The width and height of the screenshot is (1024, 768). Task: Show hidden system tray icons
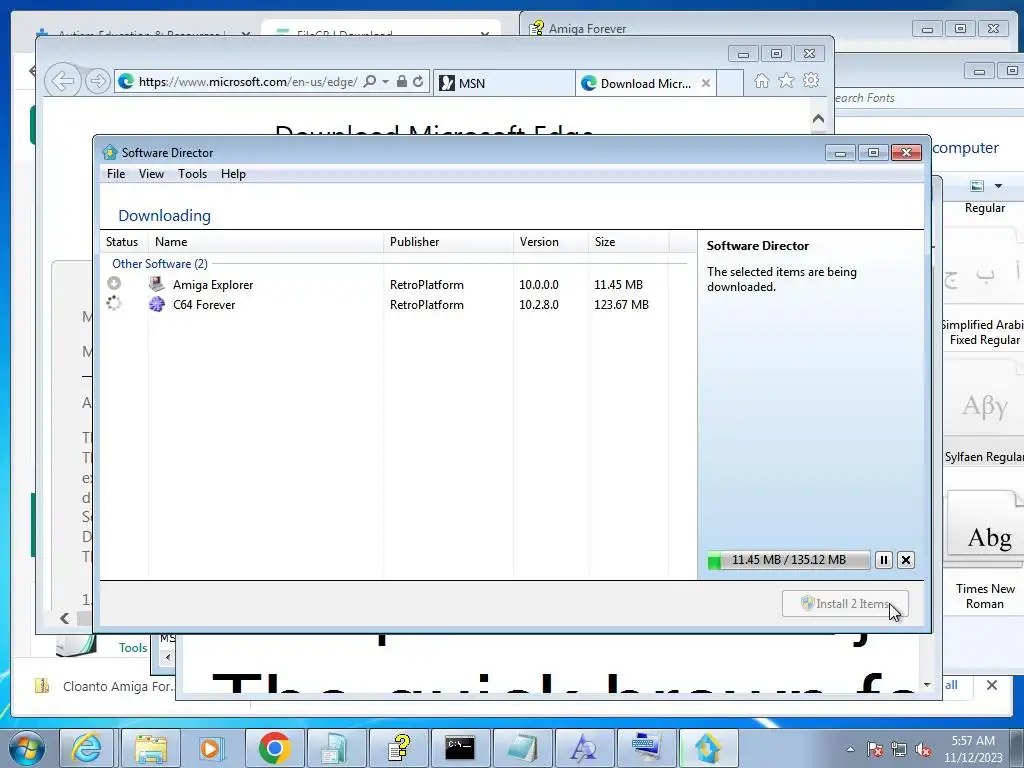(850, 749)
